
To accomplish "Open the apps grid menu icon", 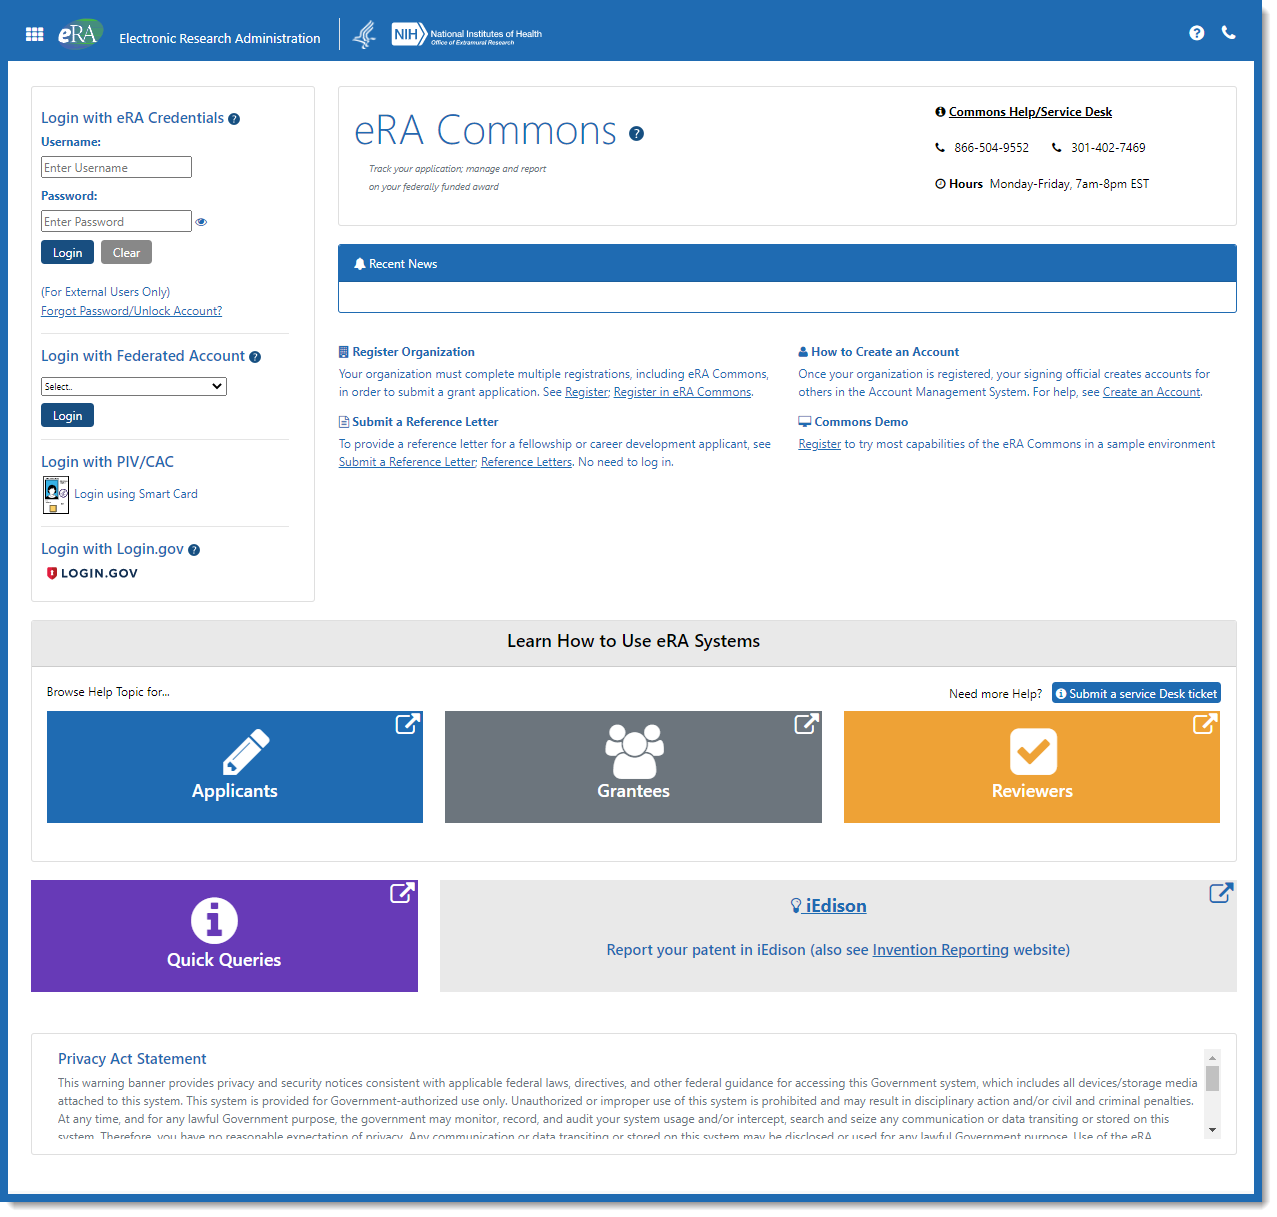I will [x=34, y=34].
